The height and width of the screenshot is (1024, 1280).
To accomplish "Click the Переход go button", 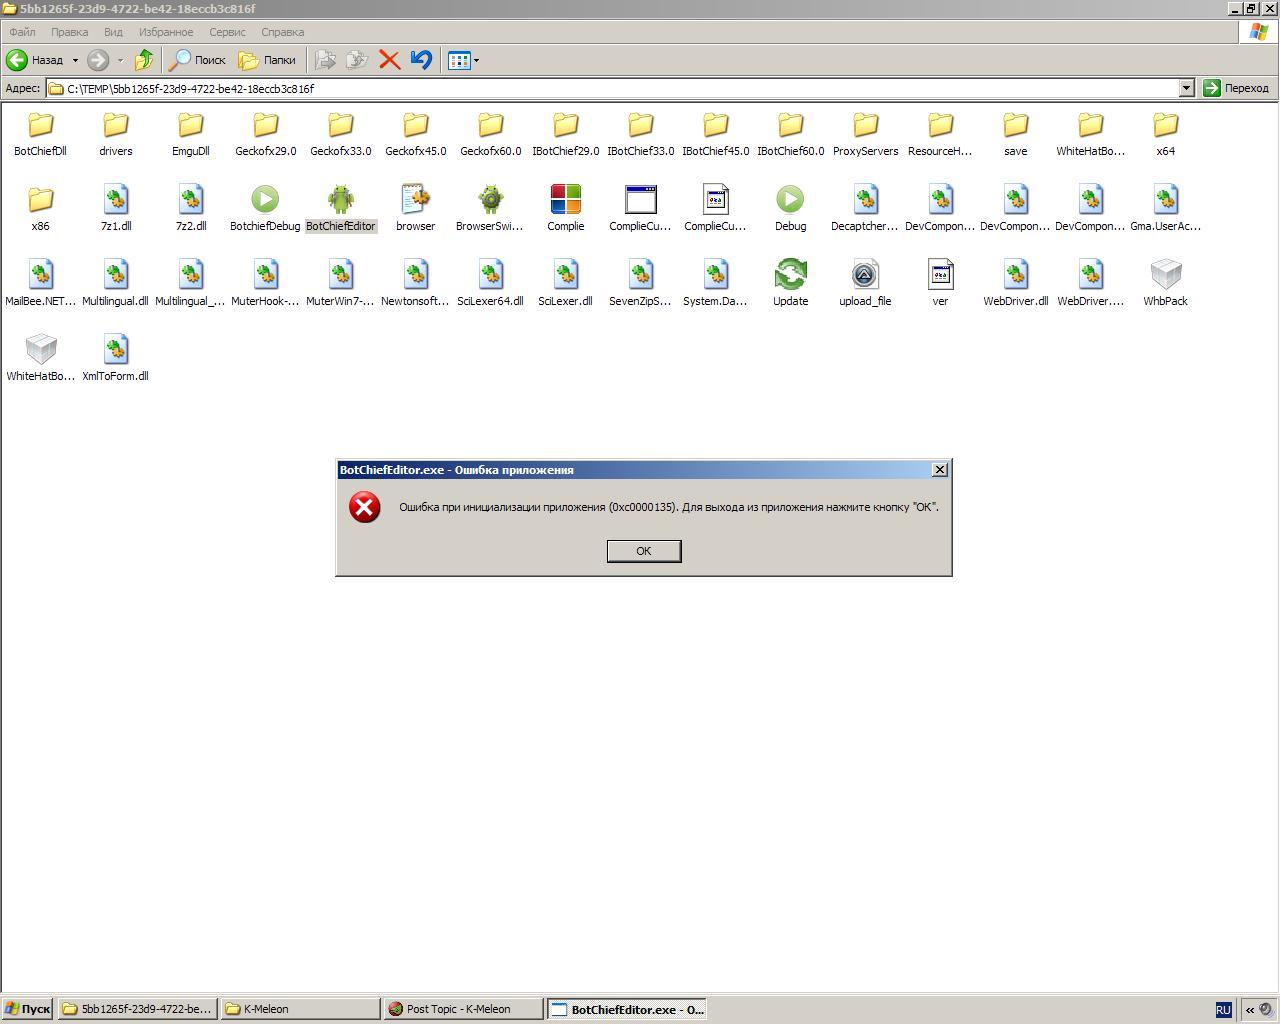I will pos(1236,88).
